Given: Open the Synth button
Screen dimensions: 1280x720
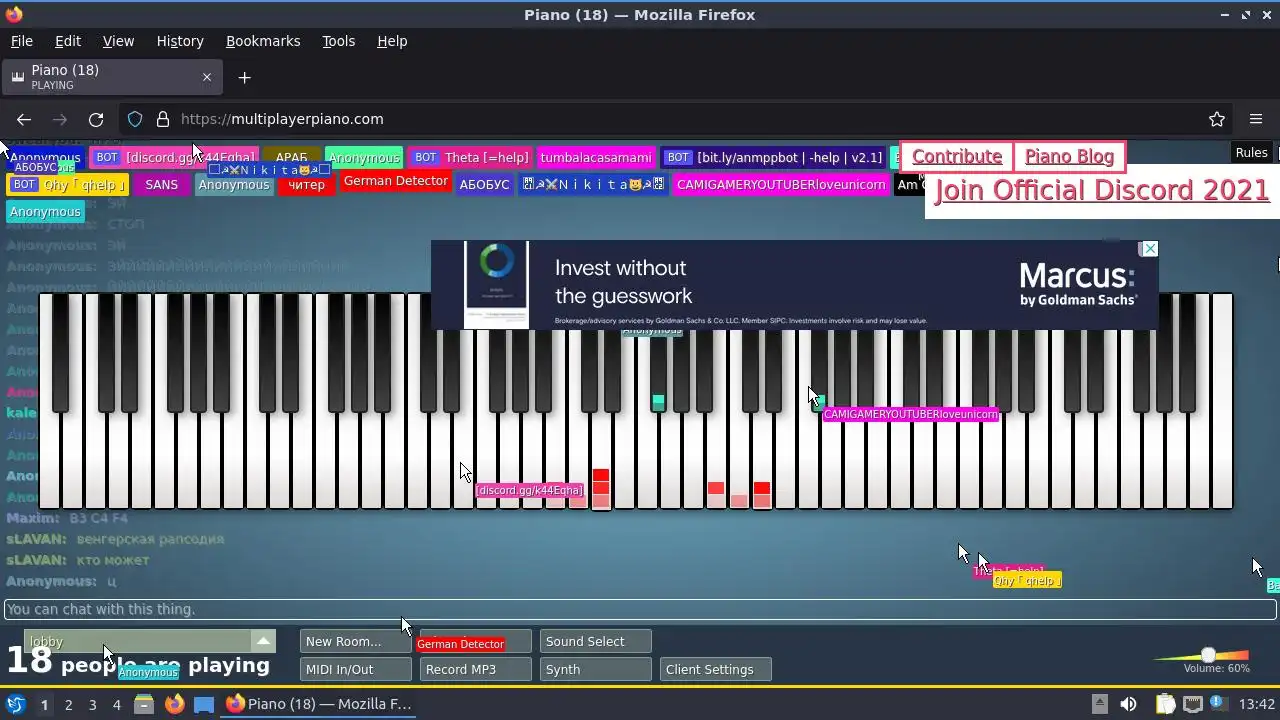Looking at the screenshot, I should point(595,670).
